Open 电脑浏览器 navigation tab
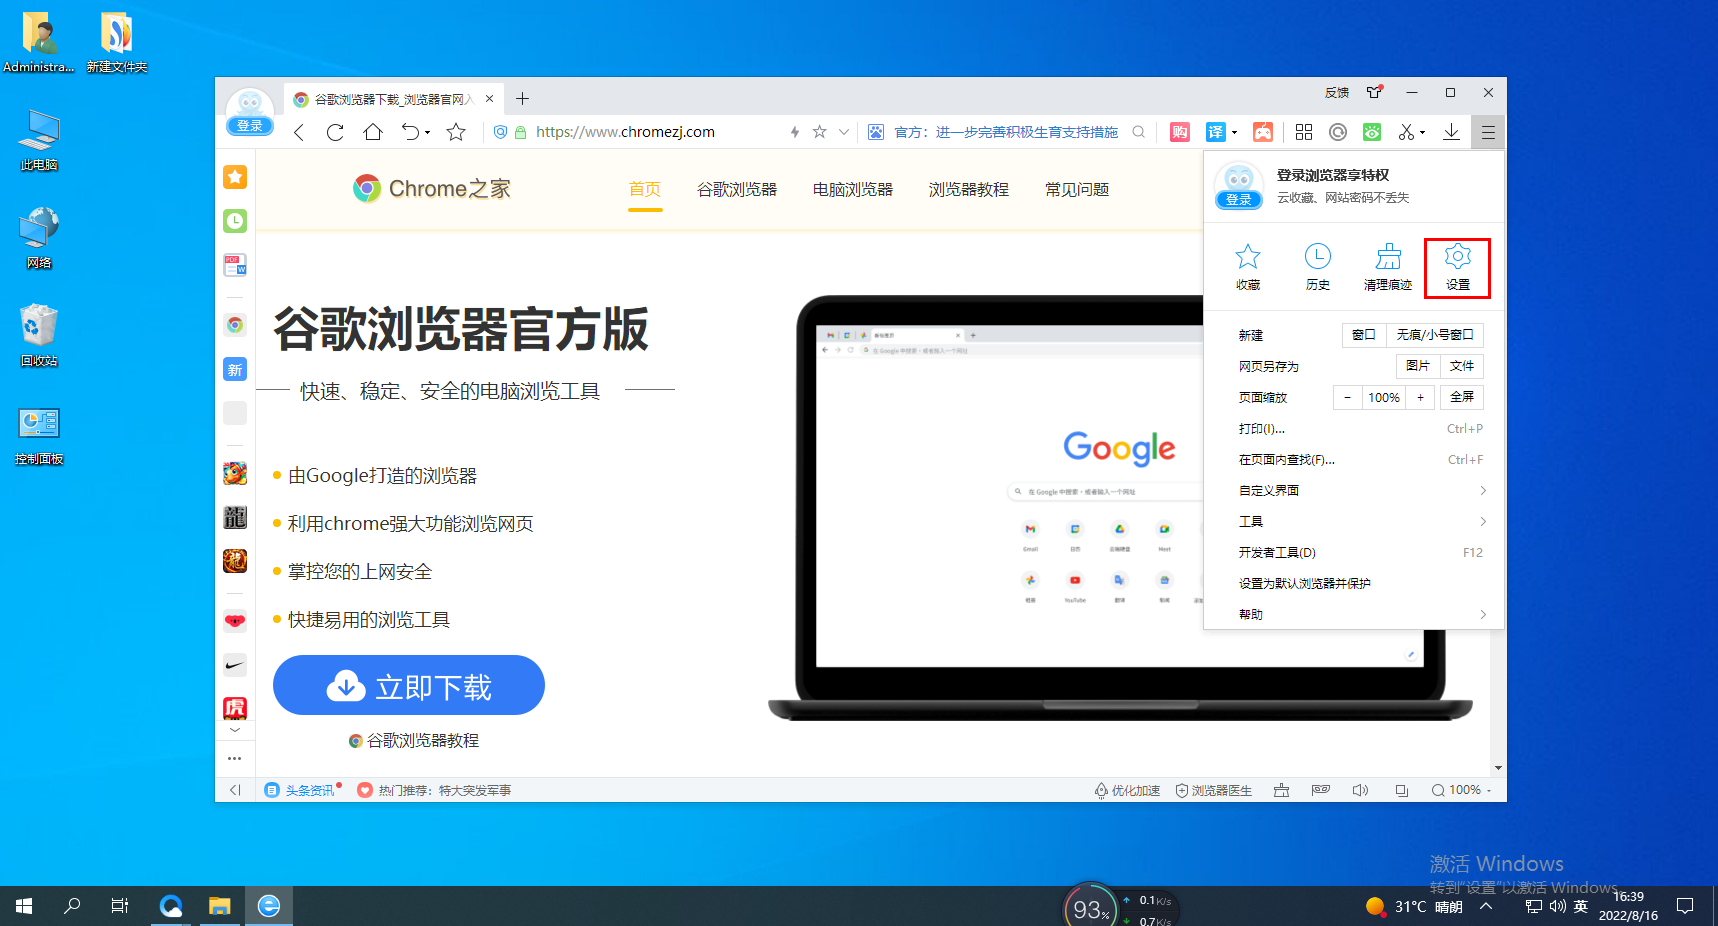Image resolution: width=1718 pixels, height=926 pixels. 853,189
